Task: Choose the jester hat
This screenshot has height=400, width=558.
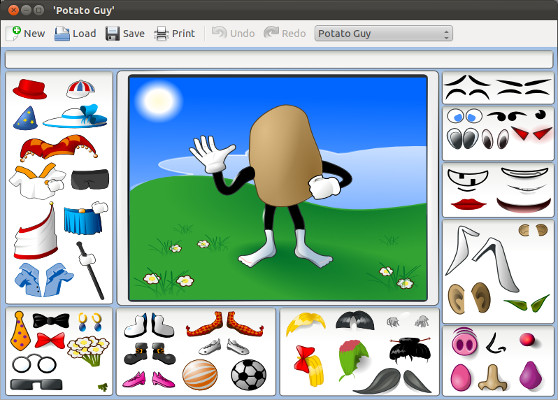Action: click(58, 147)
